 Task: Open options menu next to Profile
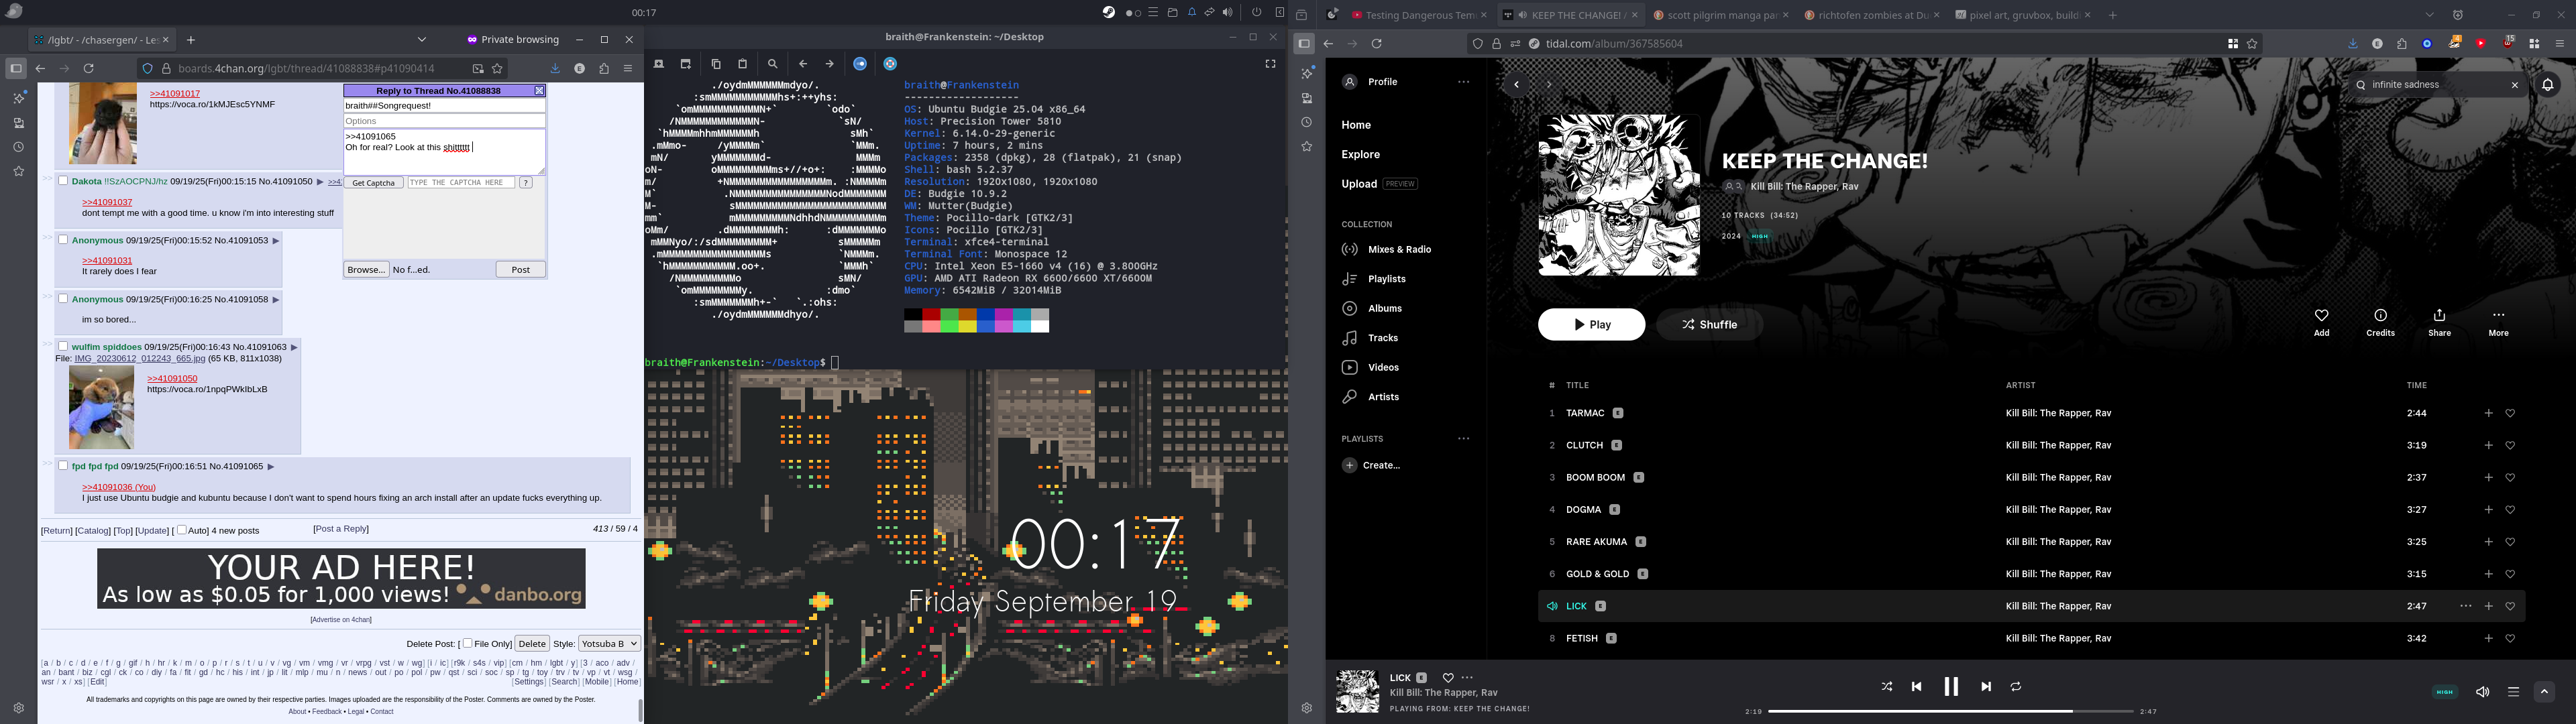1463,82
